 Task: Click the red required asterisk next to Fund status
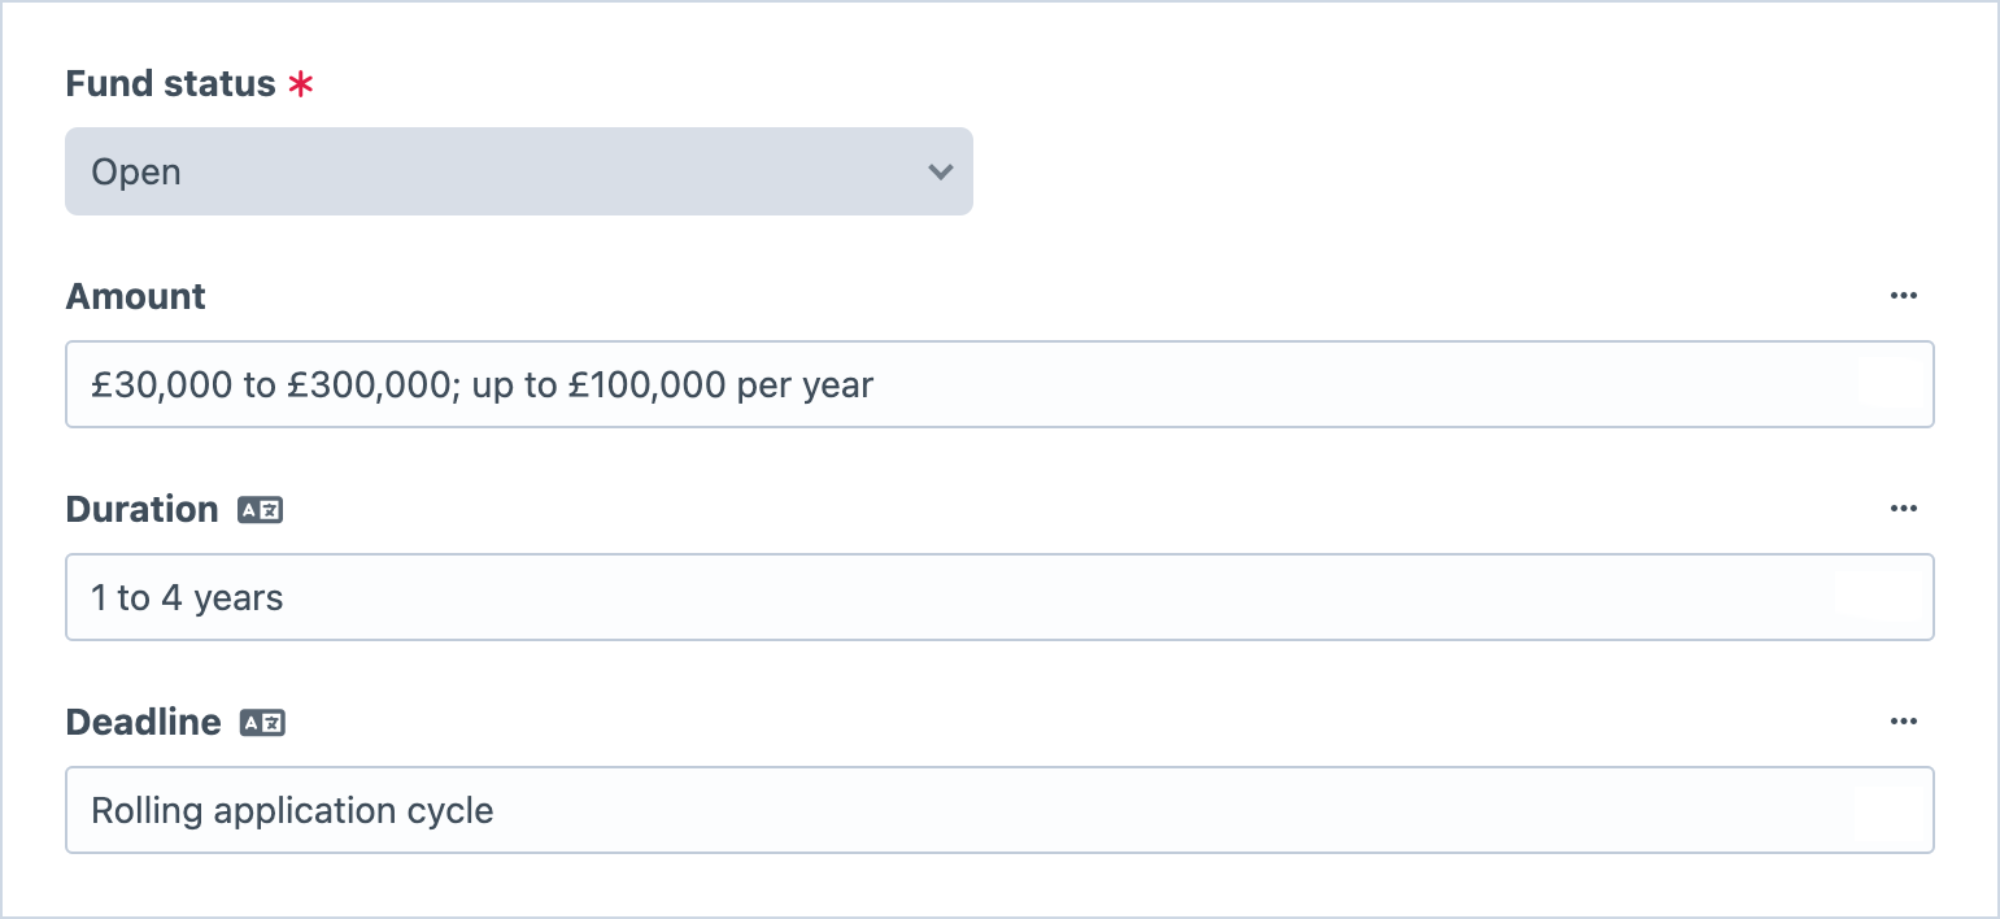pyautogui.click(x=300, y=84)
